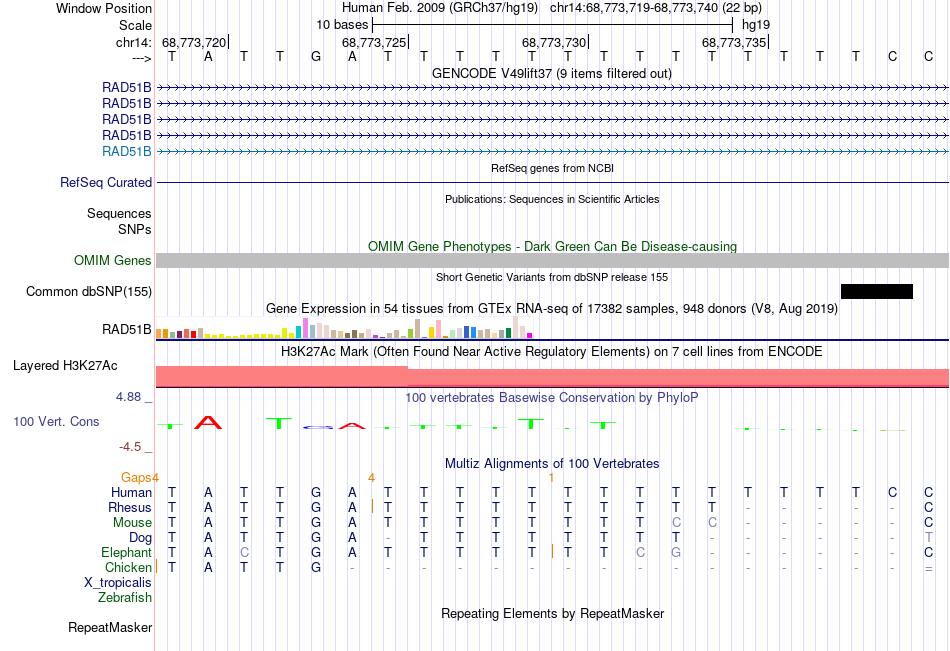Click the RepeatMasker track label
The width and height of the screenshot is (950, 651).
pyautogui.click(x=110, y=628)
